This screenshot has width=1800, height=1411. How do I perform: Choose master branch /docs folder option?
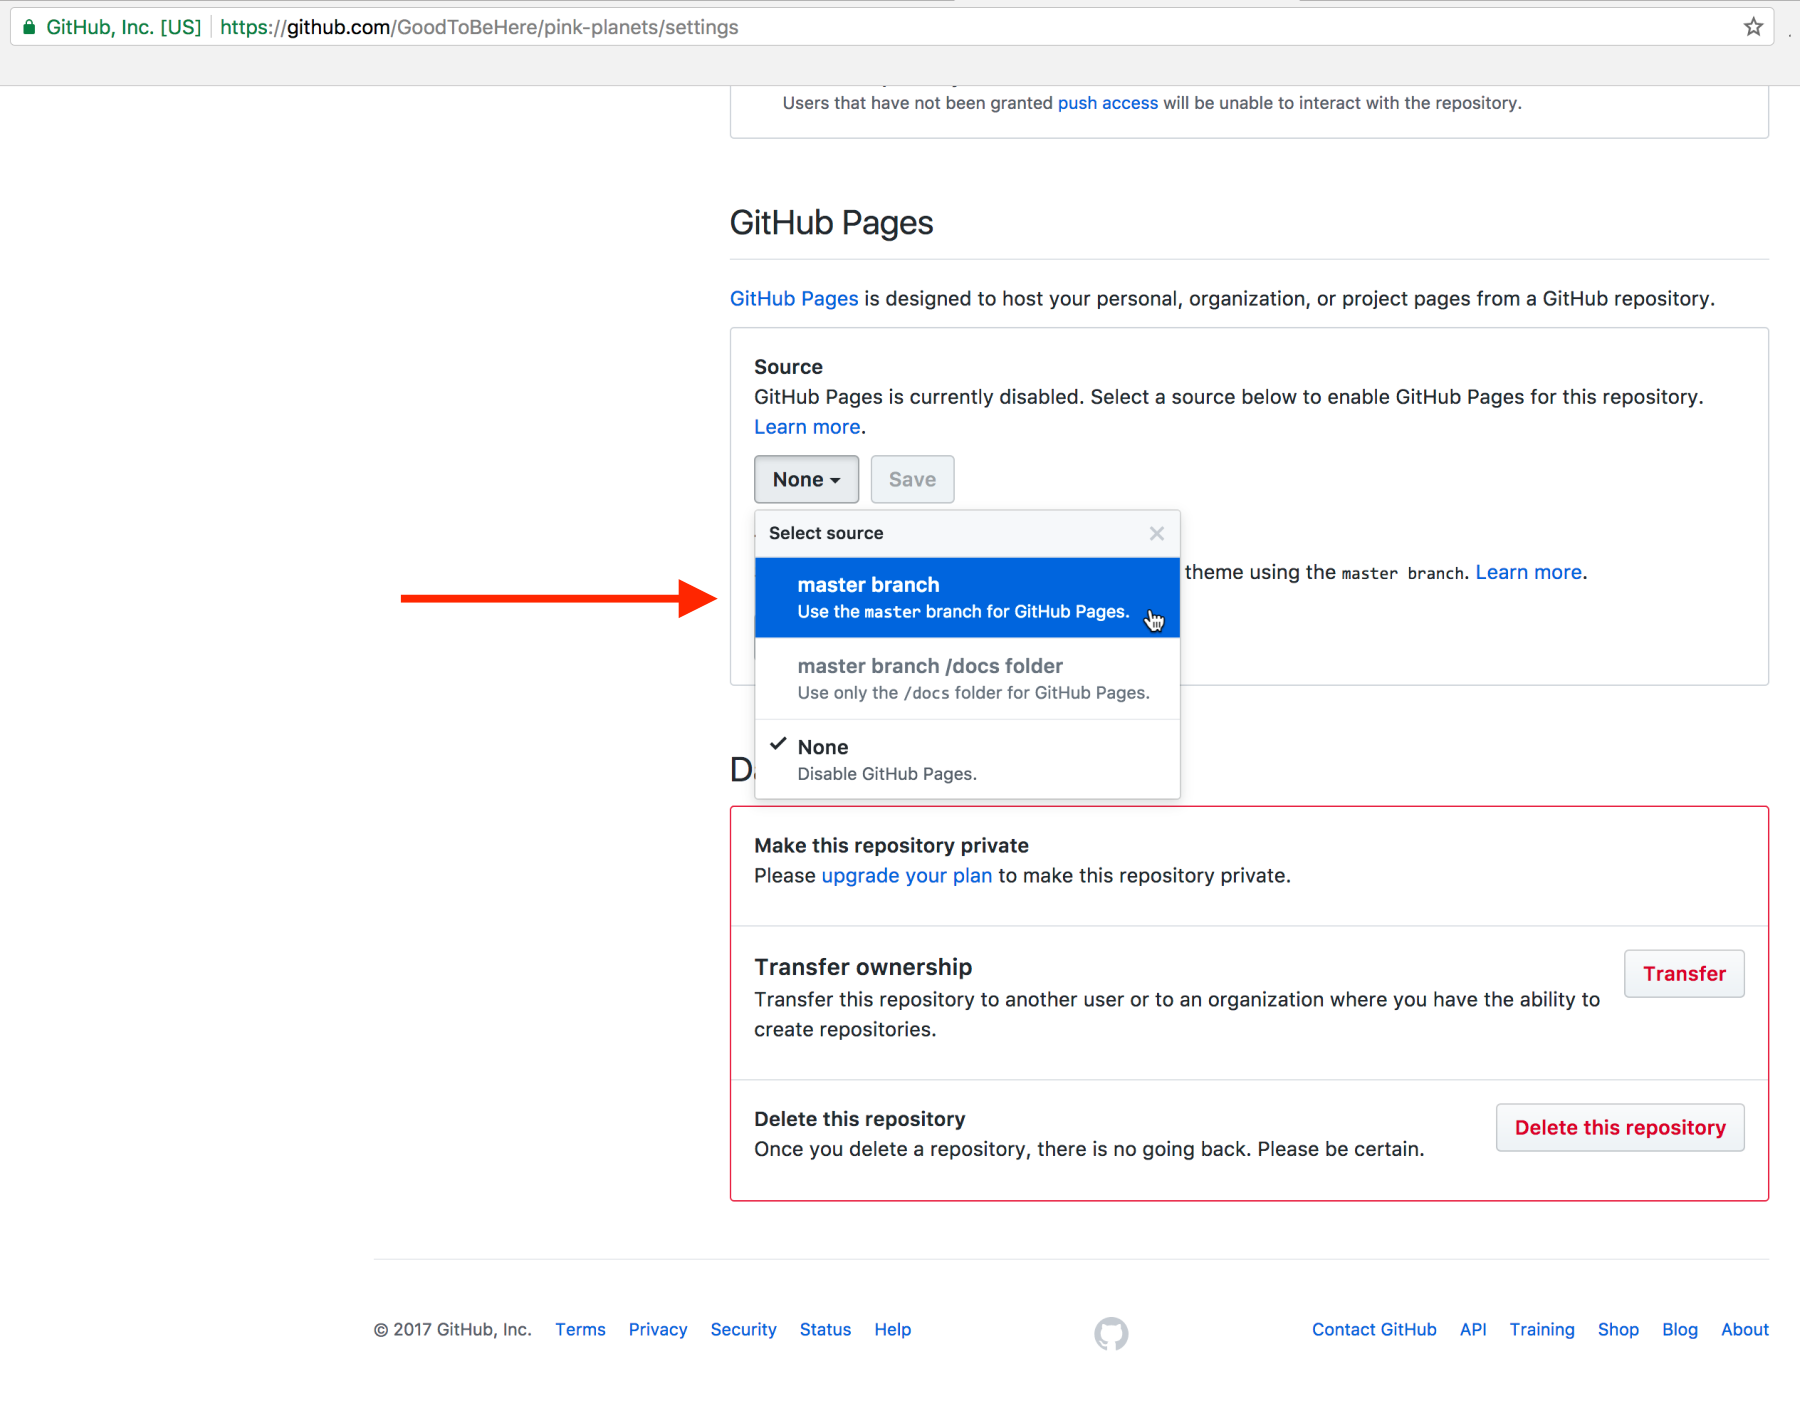(x=966, y=678)
